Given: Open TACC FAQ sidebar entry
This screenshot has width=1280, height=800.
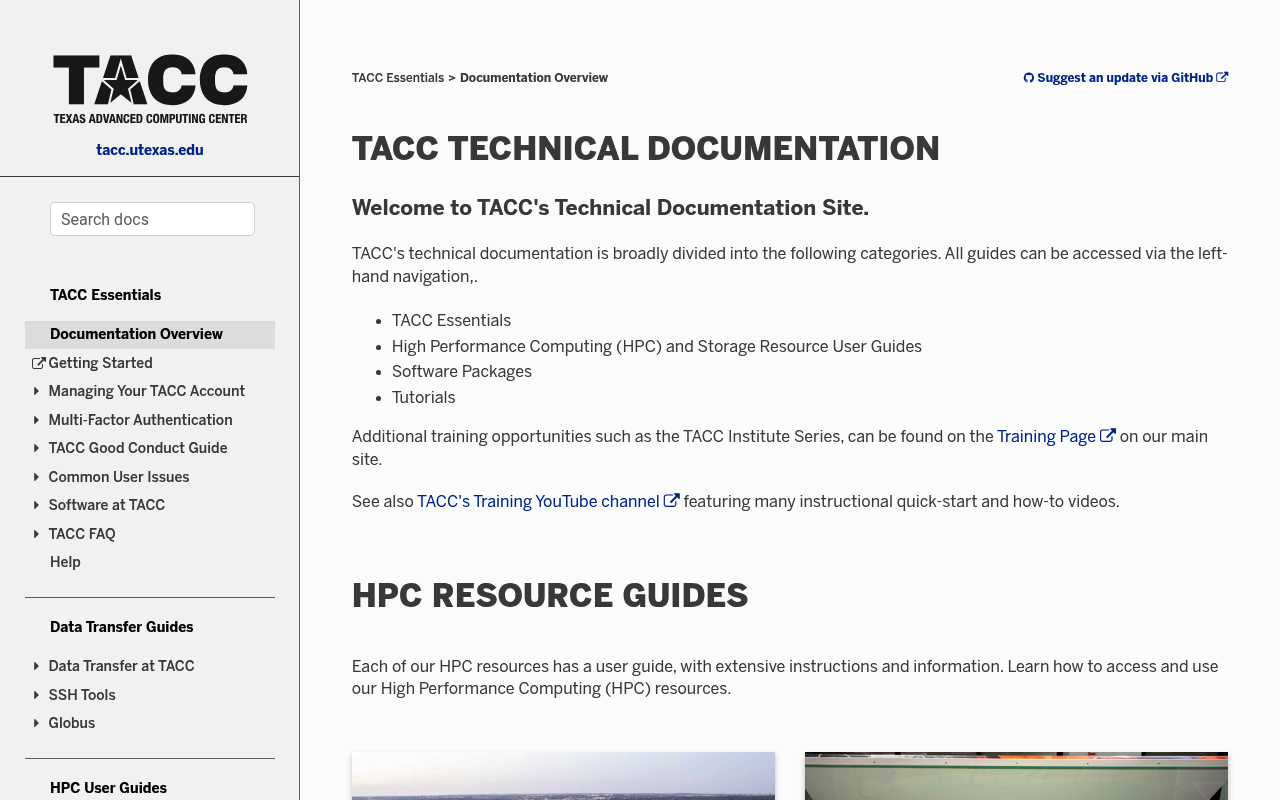Looking at the screenshot, I should coord(82,534).
